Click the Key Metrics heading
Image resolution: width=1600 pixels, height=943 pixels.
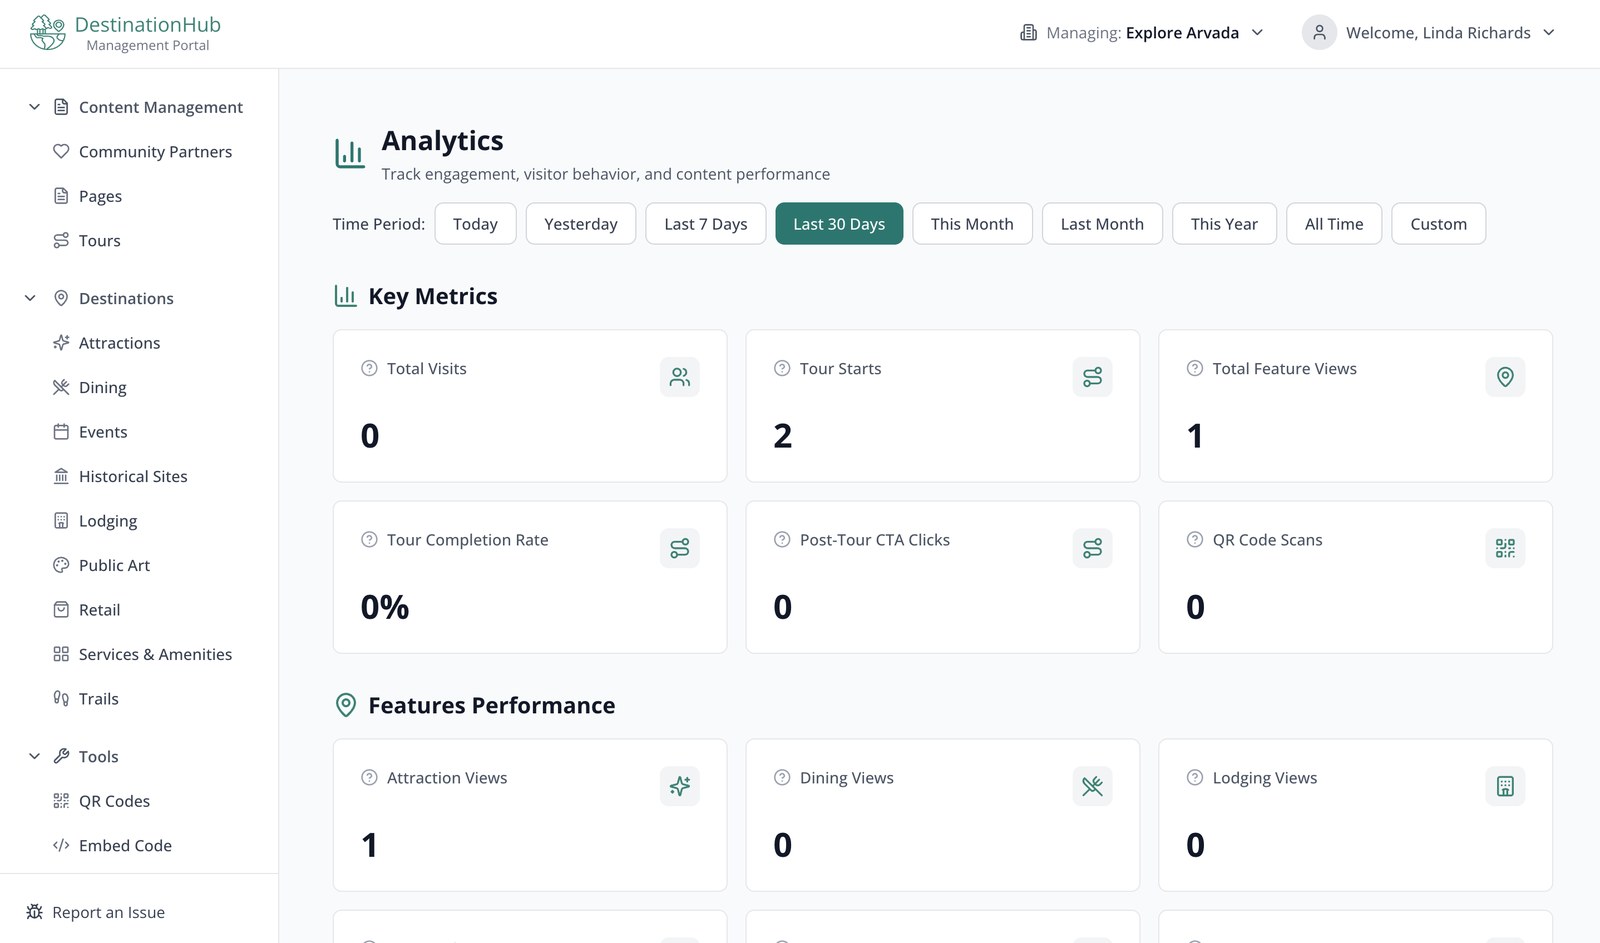(433, 296)
